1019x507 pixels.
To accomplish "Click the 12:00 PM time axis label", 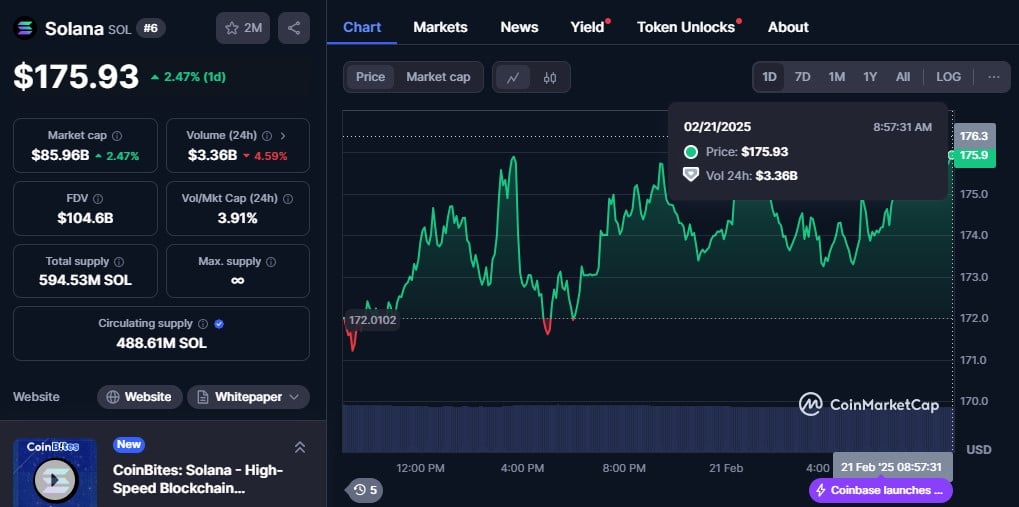I will [420, 468].
